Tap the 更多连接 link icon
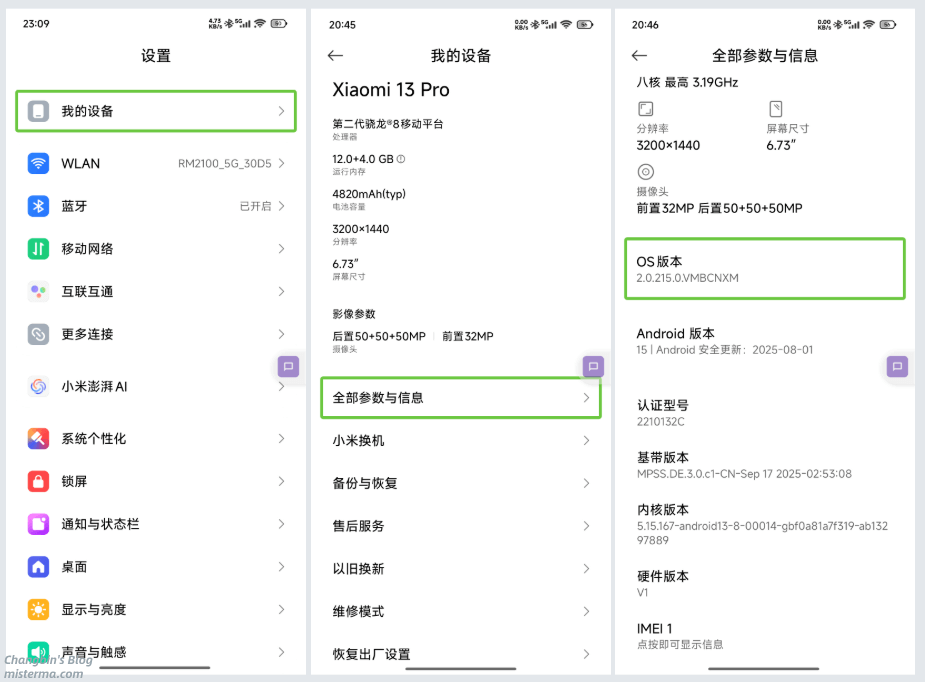 point(38,334)
